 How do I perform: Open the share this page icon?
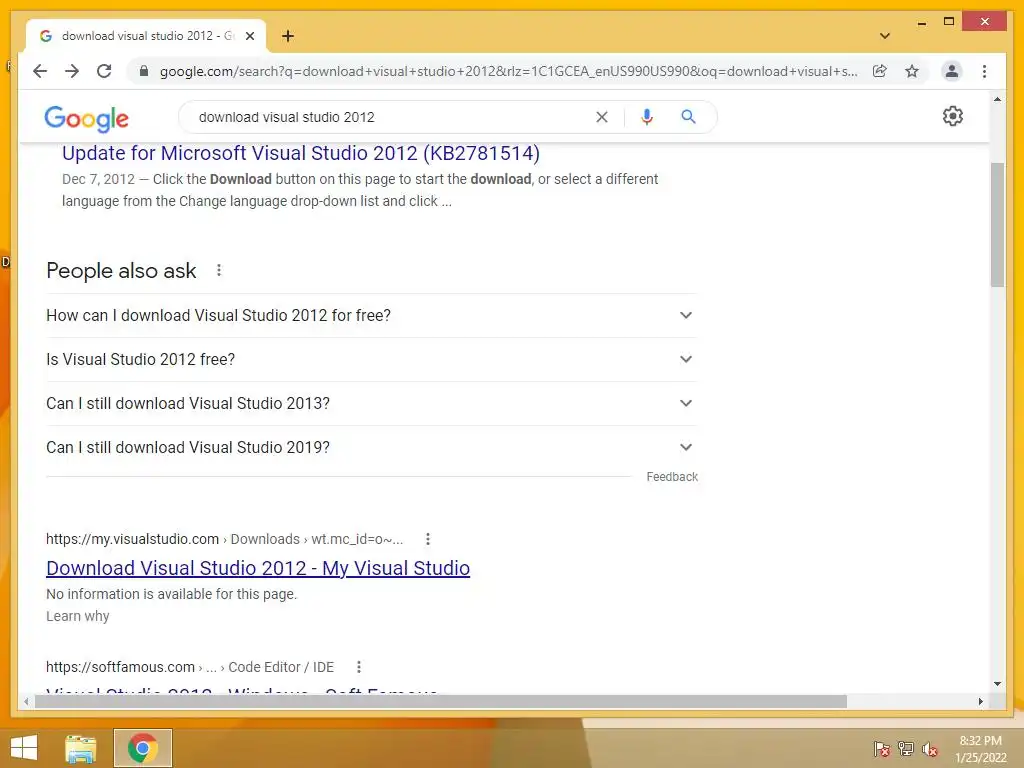pos(880,71)
